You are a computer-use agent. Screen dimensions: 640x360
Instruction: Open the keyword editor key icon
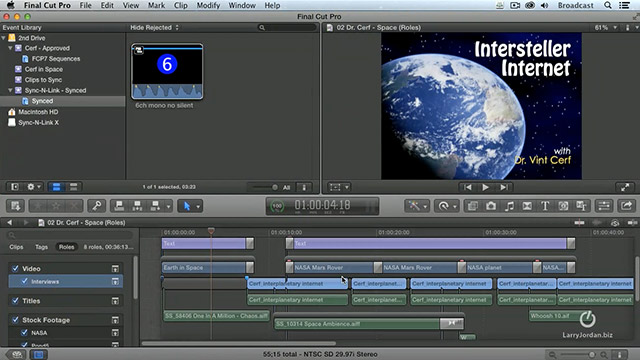96,206
